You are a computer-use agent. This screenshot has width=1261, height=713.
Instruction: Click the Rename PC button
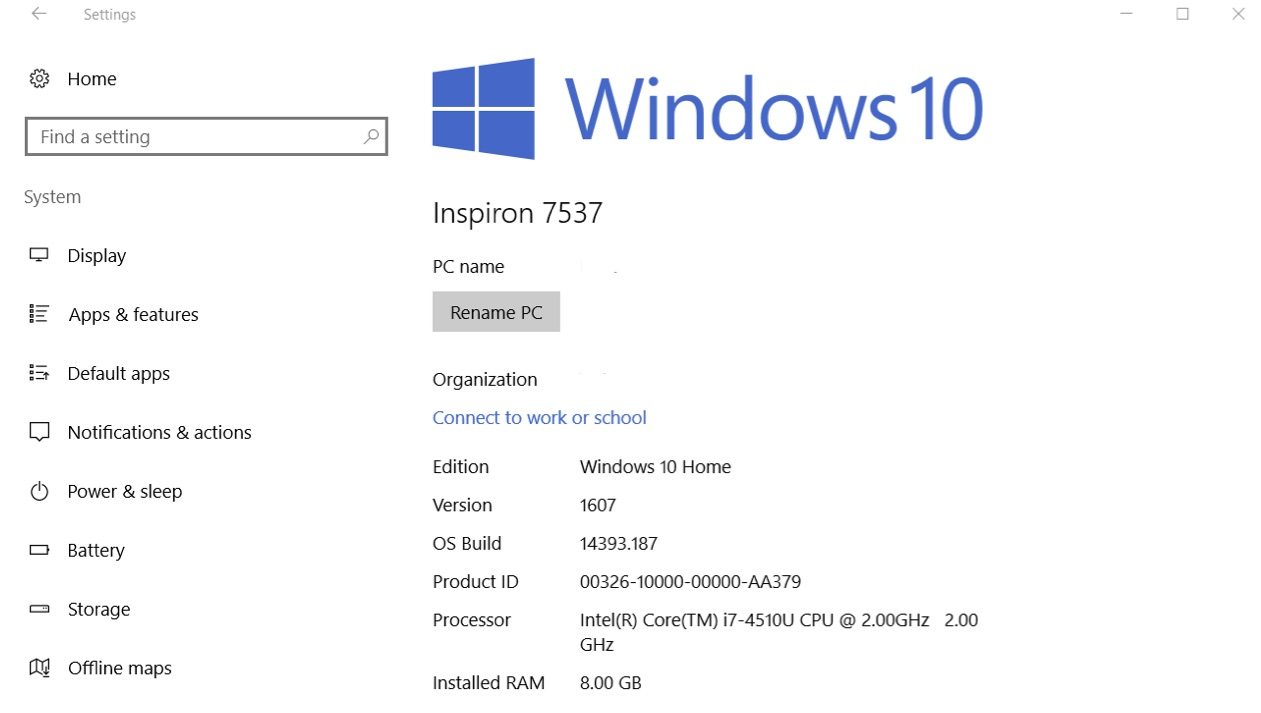pyautogui.click(x=496, y=312)
